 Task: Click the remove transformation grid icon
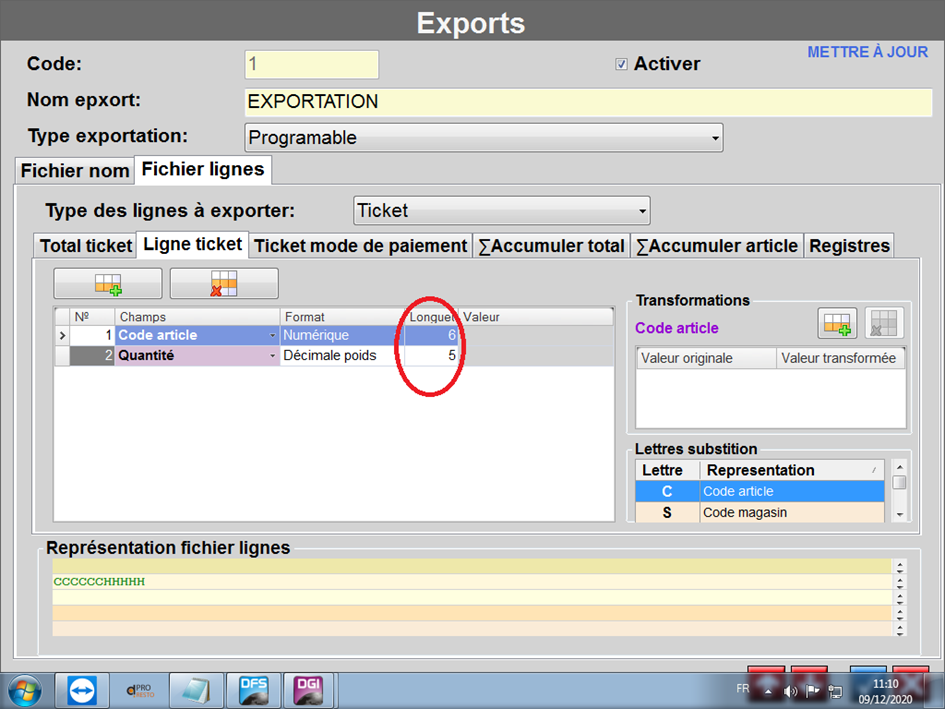[x=884, y=323]
